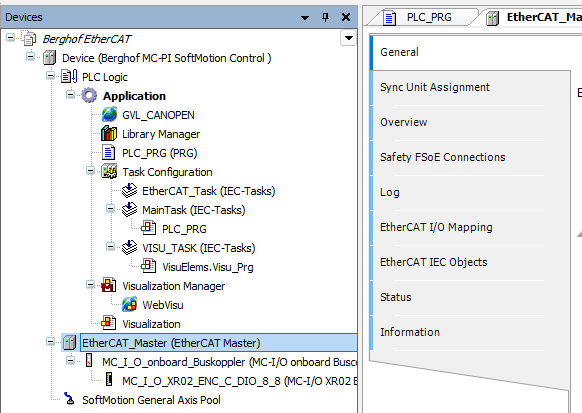Collapse the PLC Logic node
The width and height of the screenshot is (582, 413).
click(x=50, y=75)
